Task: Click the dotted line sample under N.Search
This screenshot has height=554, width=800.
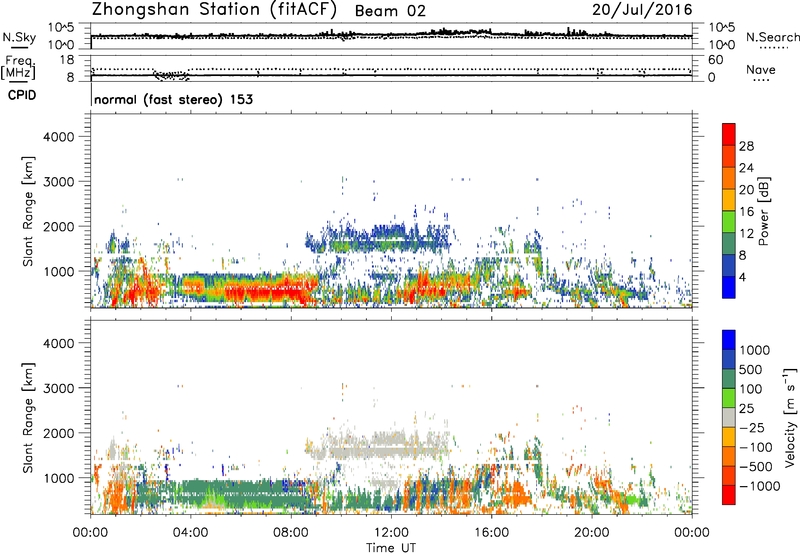Action: click(773, 48)
